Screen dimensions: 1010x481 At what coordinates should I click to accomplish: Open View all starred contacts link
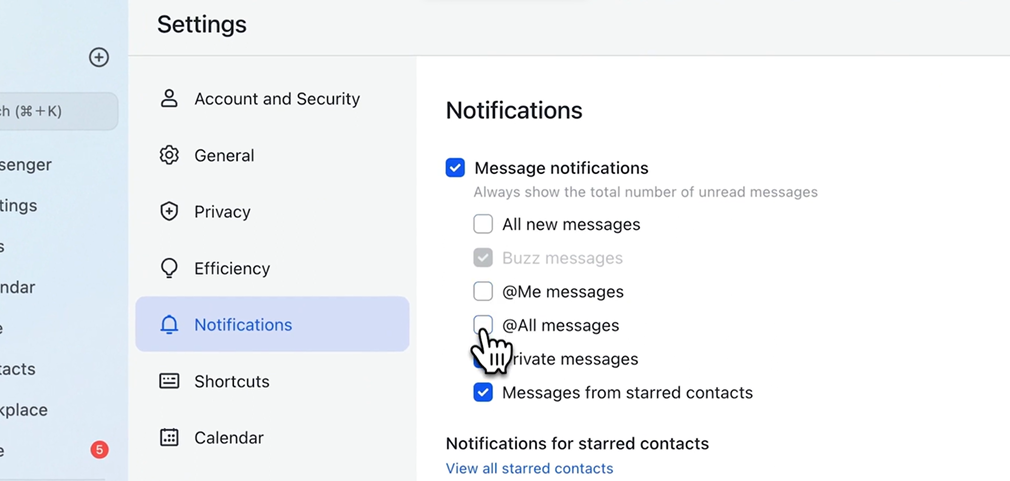click(x=529, y=468)
